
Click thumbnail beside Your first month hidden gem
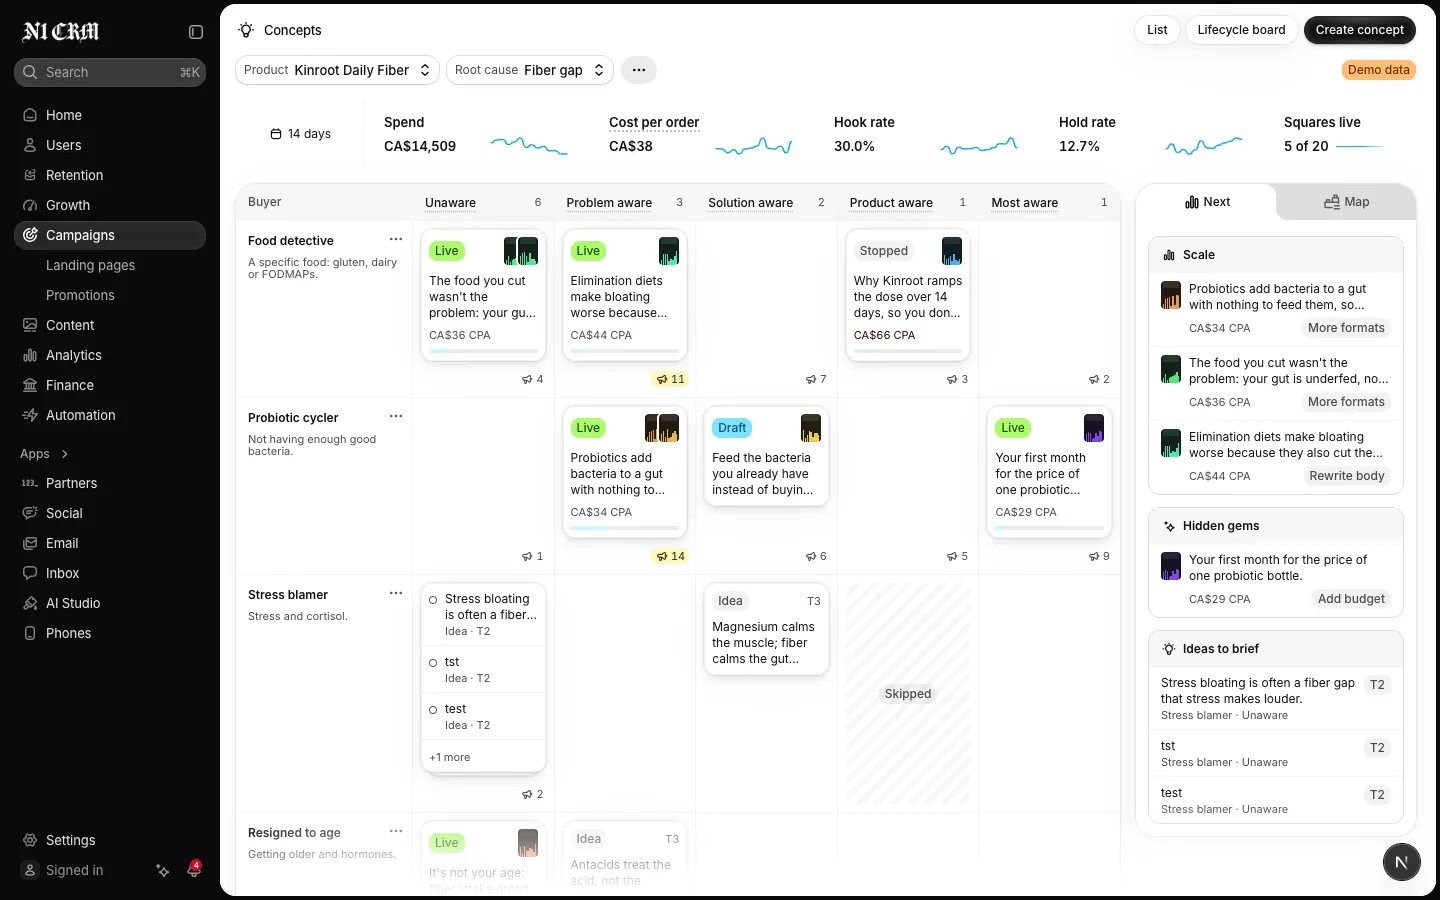coord(1171,566)
